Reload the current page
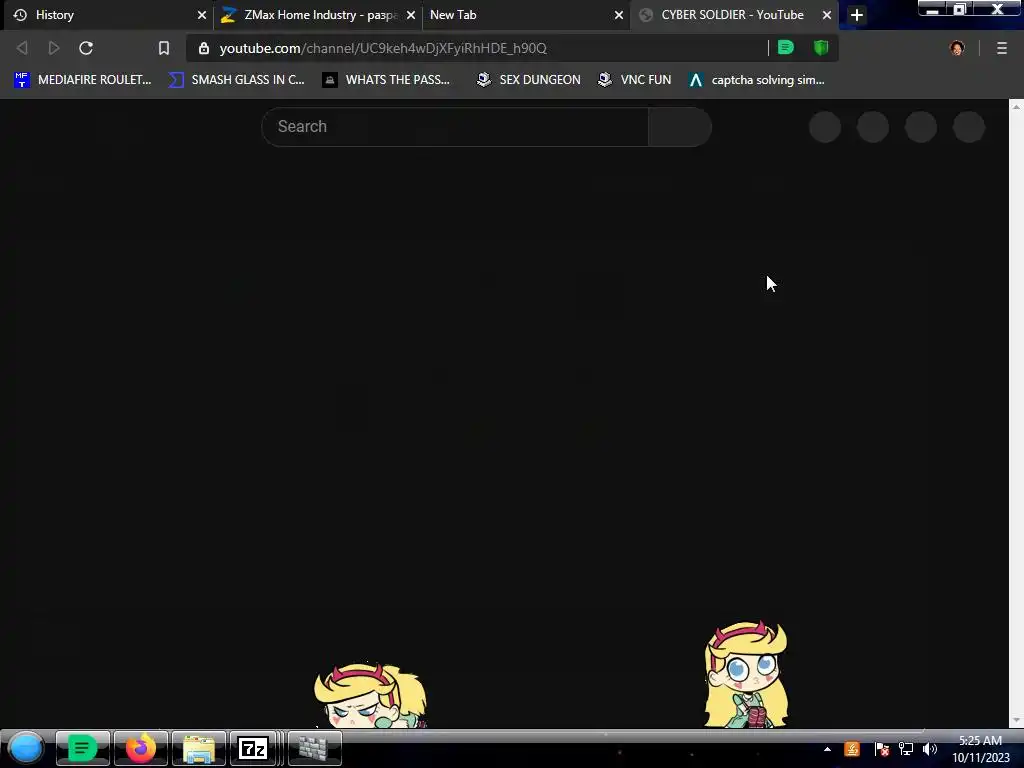The width and height of the screenshot is (1024, 768). click(x=86, y=48)
